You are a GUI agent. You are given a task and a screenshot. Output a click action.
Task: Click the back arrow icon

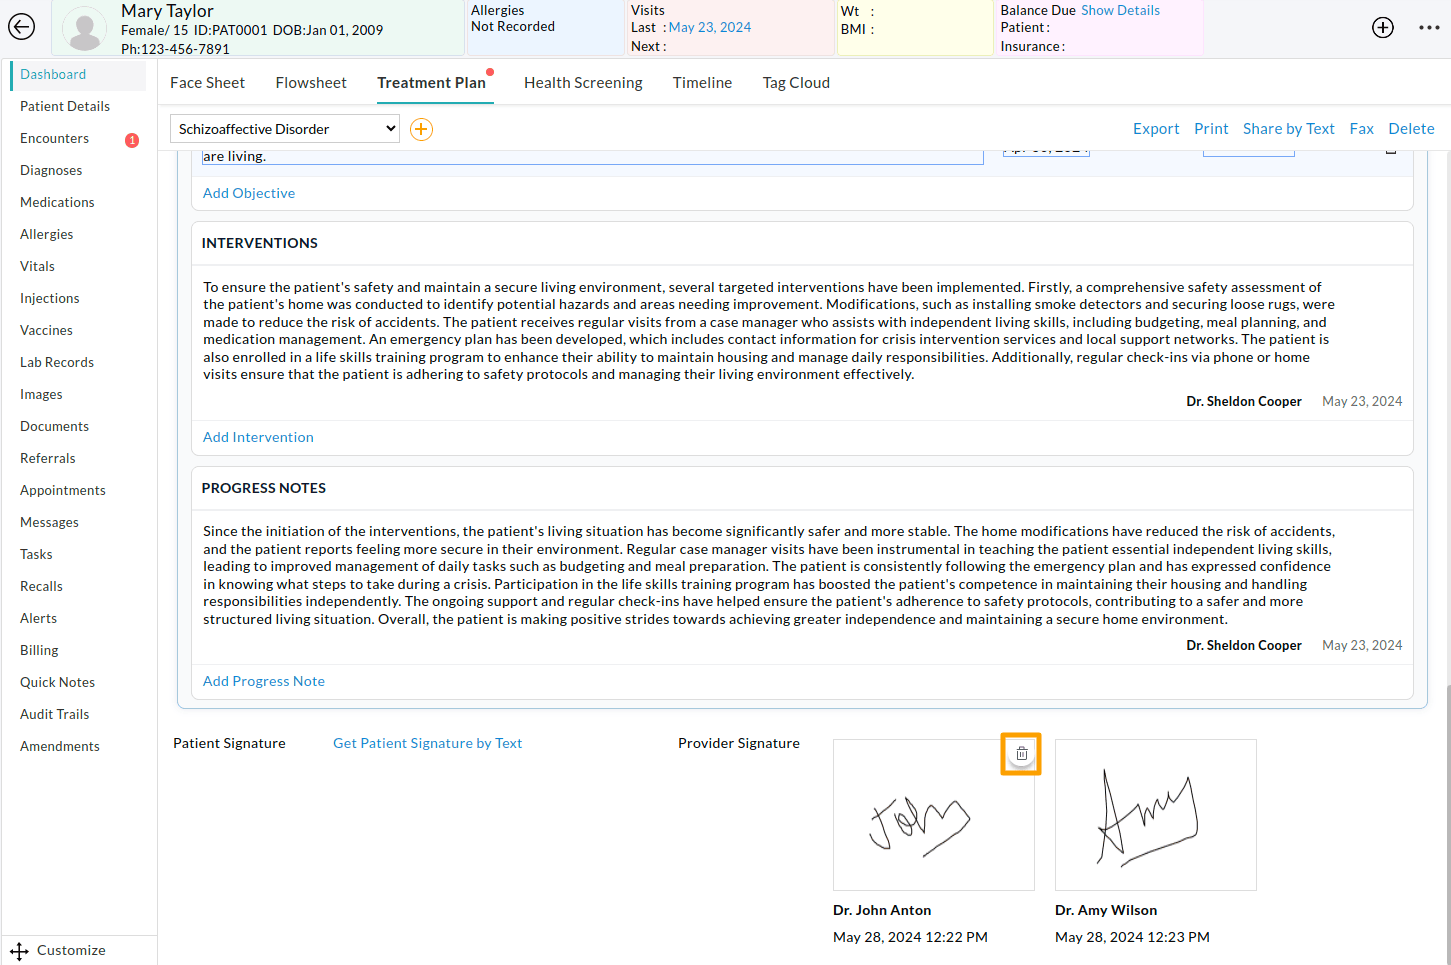(x=21, y=27)
